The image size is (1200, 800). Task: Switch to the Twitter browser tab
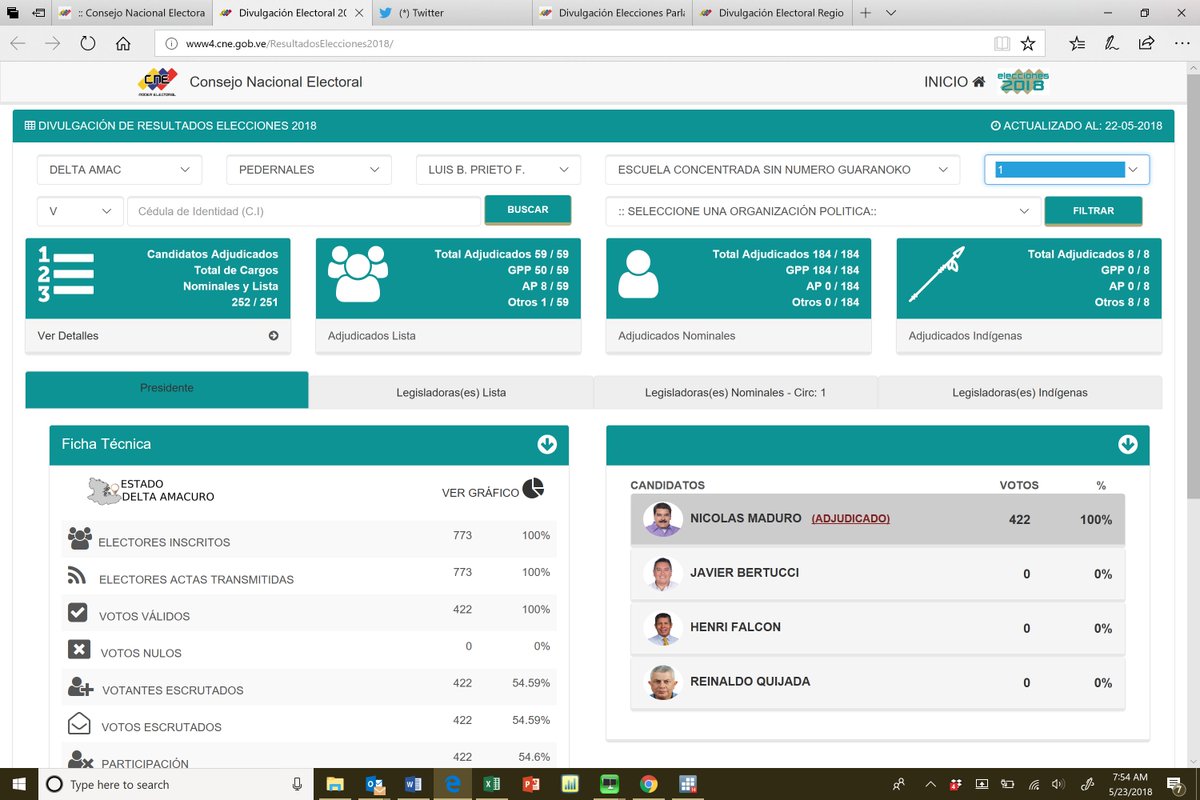point(451,13)
